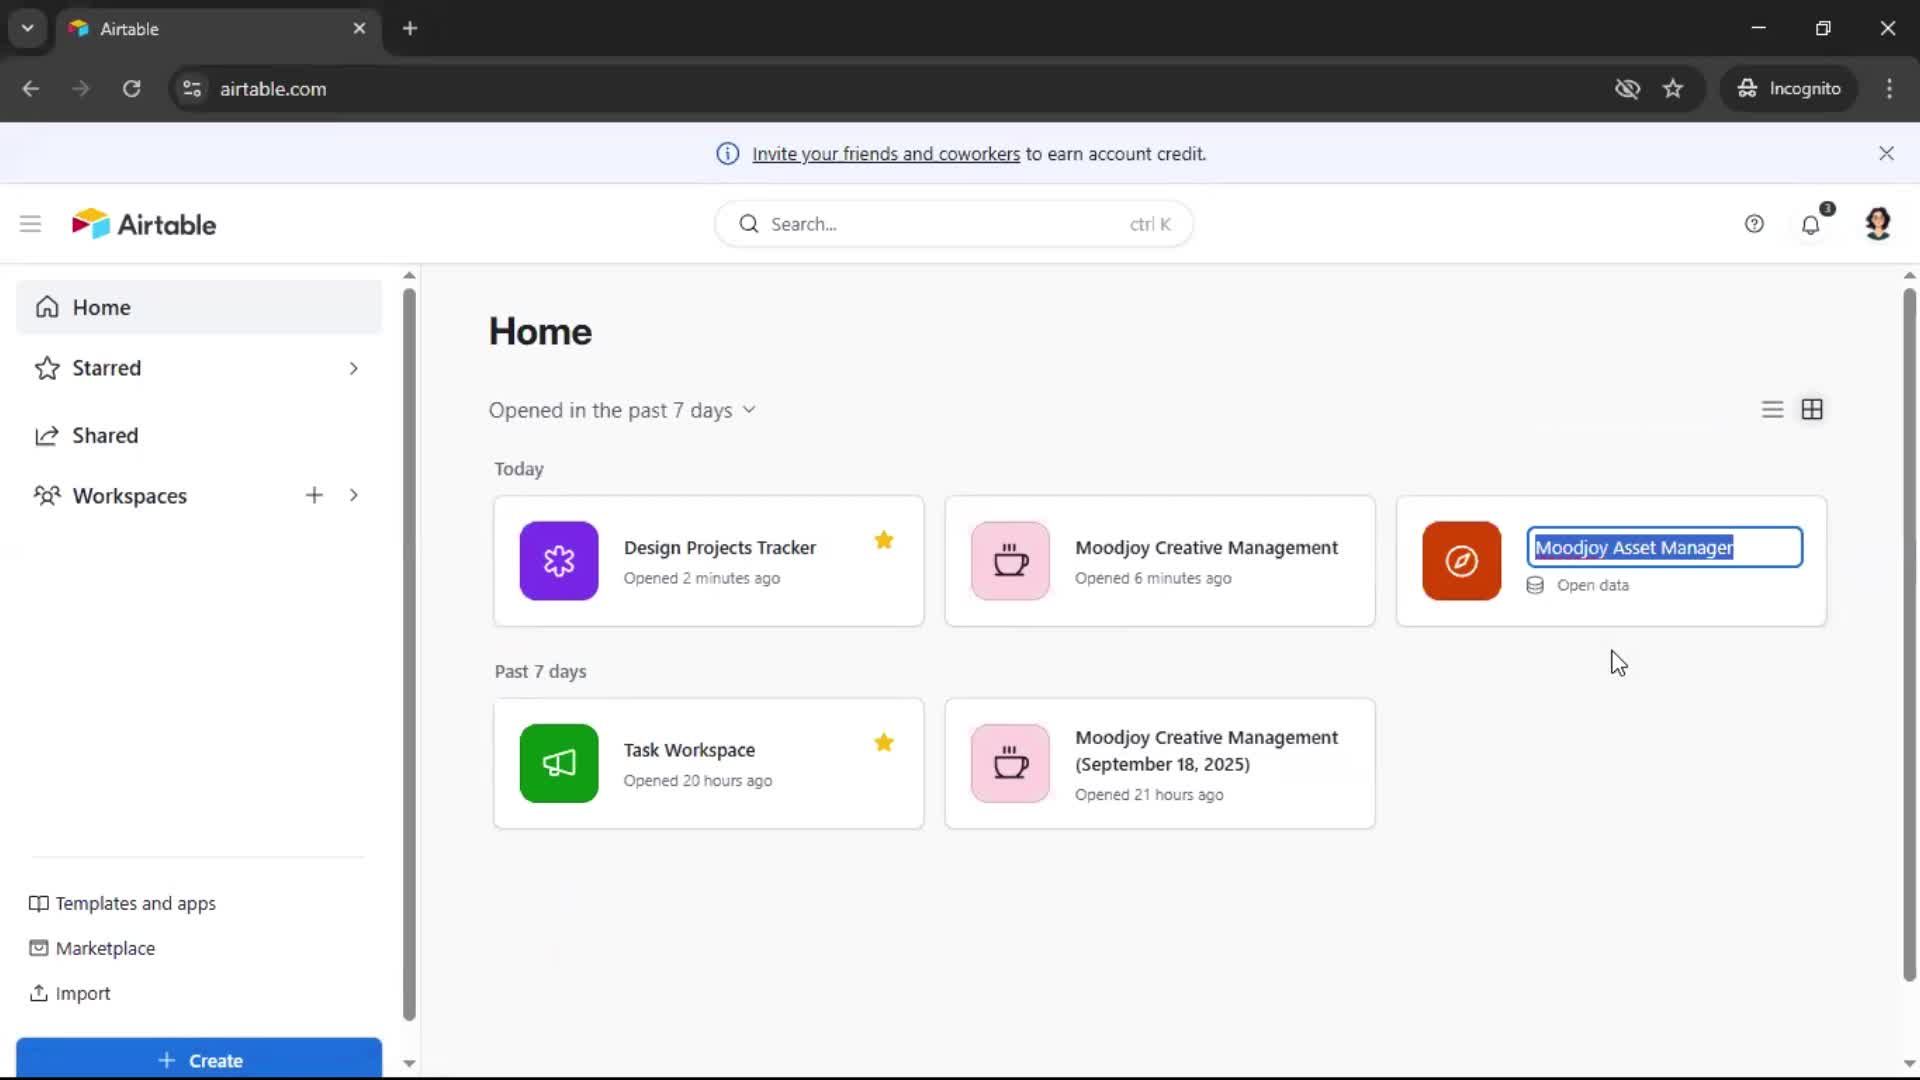The height and width of the screenshot is (1080, 1920).
Task: Click the tracking protection eye icon
Action: tap(1627, 88)
